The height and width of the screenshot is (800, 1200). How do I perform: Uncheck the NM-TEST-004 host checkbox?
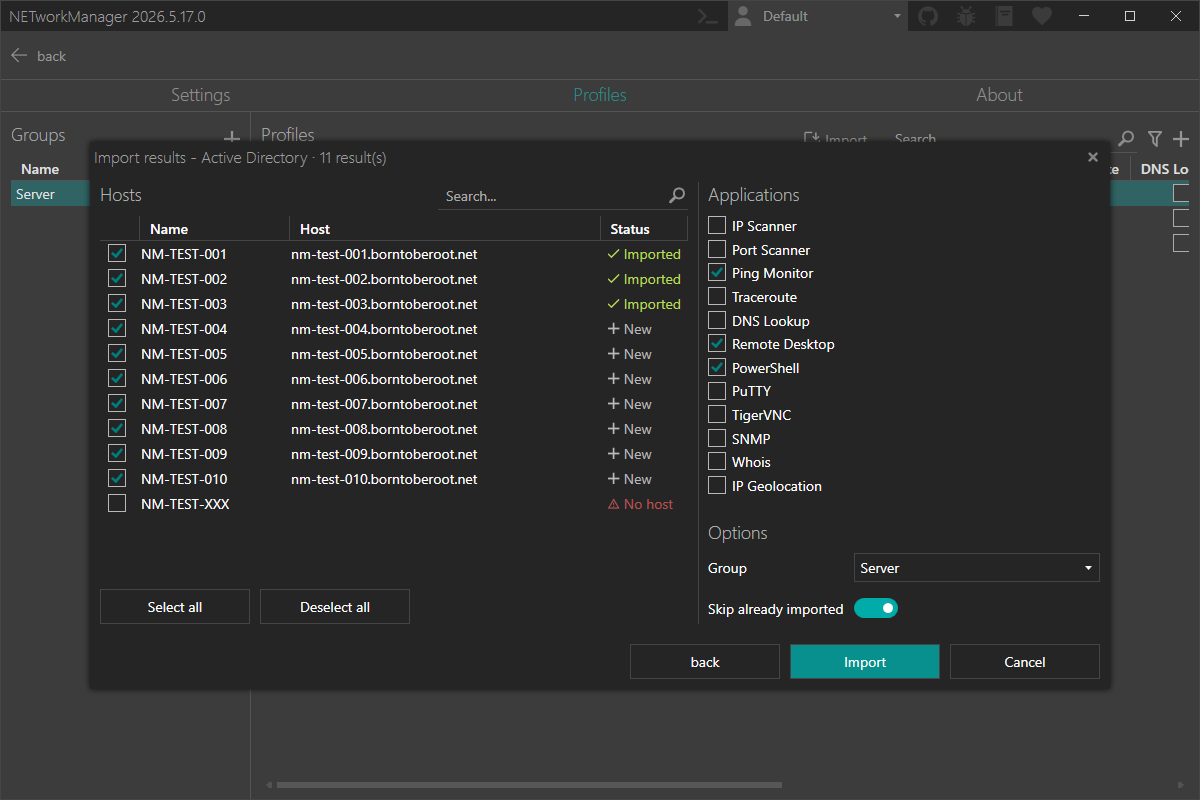coord(117,329)
